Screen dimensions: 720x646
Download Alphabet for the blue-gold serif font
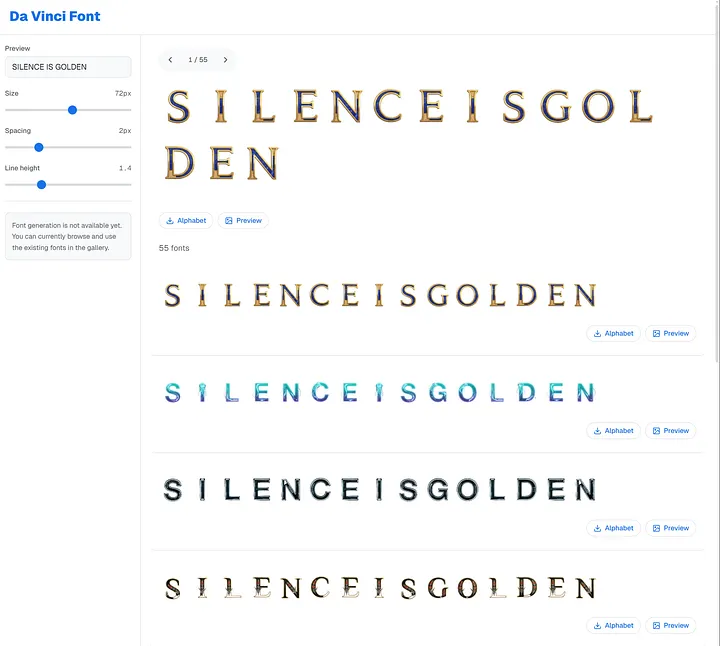click(613, 333)
